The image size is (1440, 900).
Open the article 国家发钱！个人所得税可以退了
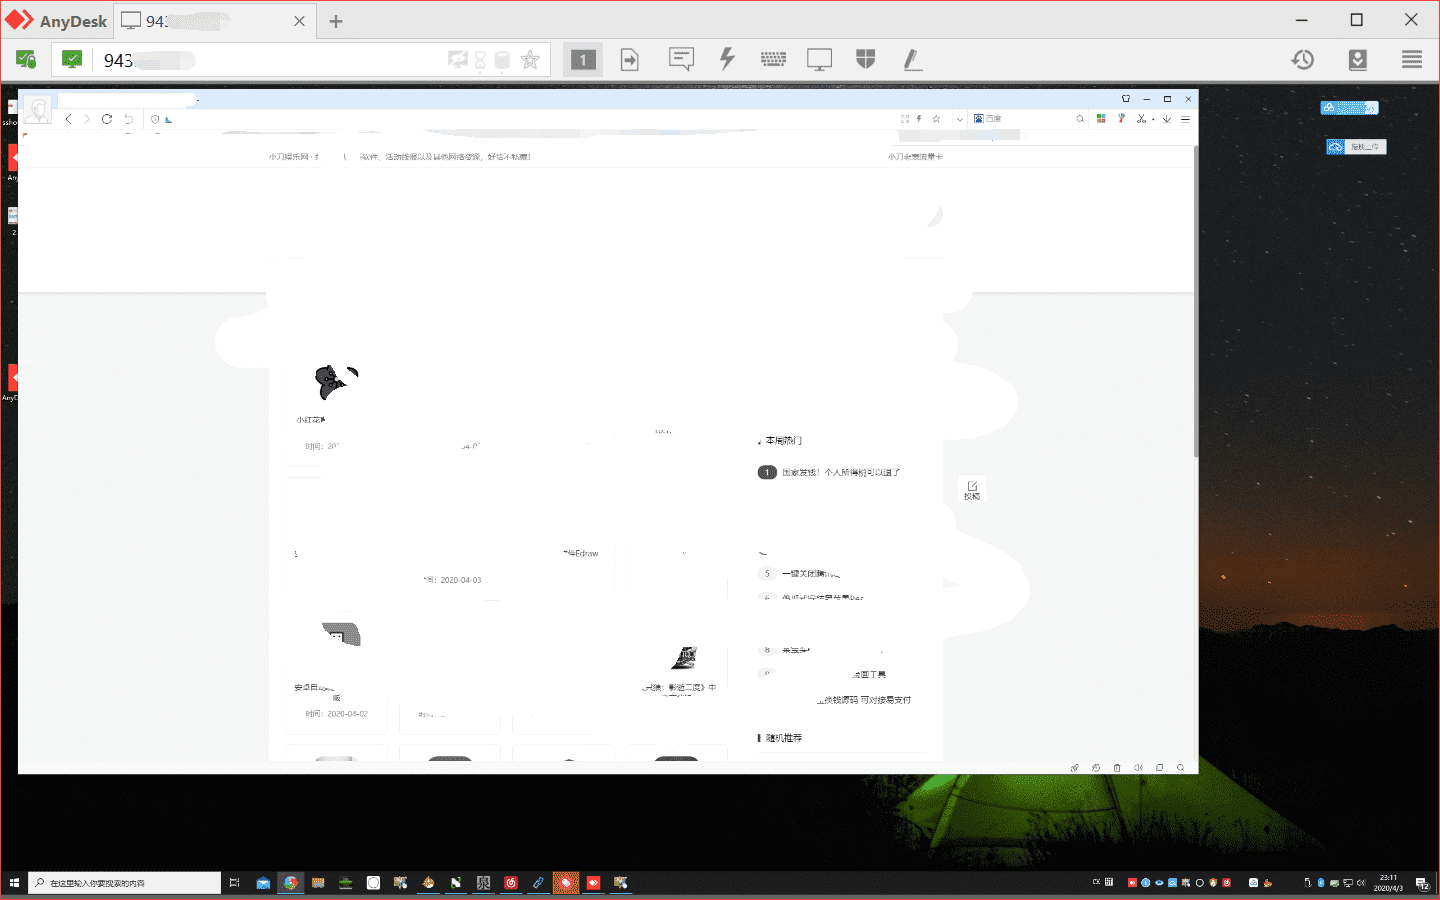(x=841, y=472)
